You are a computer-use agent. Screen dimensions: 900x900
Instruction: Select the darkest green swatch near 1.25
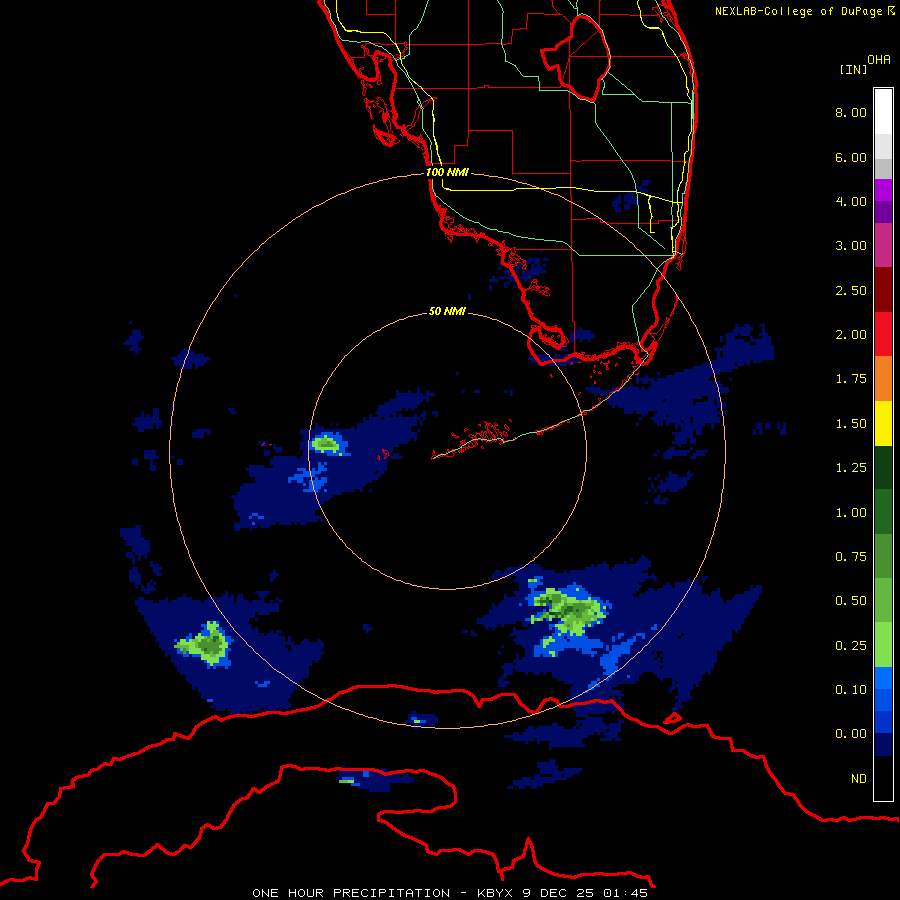(x=883, y=467)
